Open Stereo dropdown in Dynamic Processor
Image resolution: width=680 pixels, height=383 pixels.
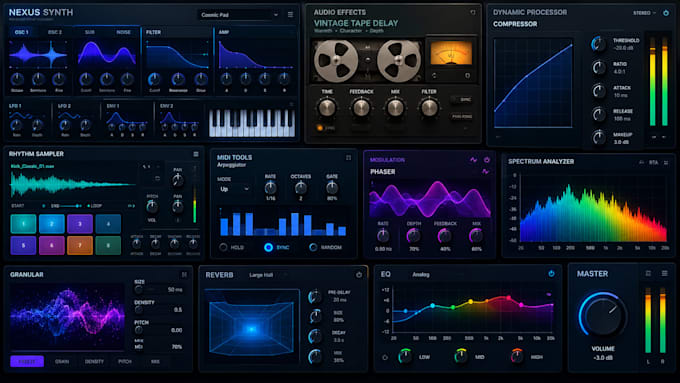644,13
